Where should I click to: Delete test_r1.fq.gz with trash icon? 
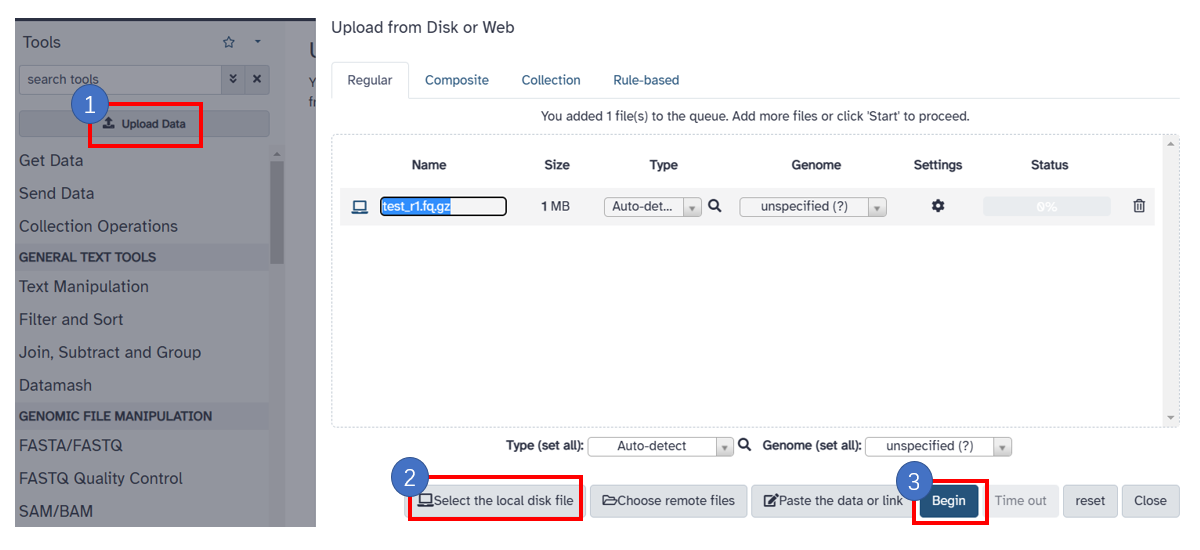point(1139,206)
